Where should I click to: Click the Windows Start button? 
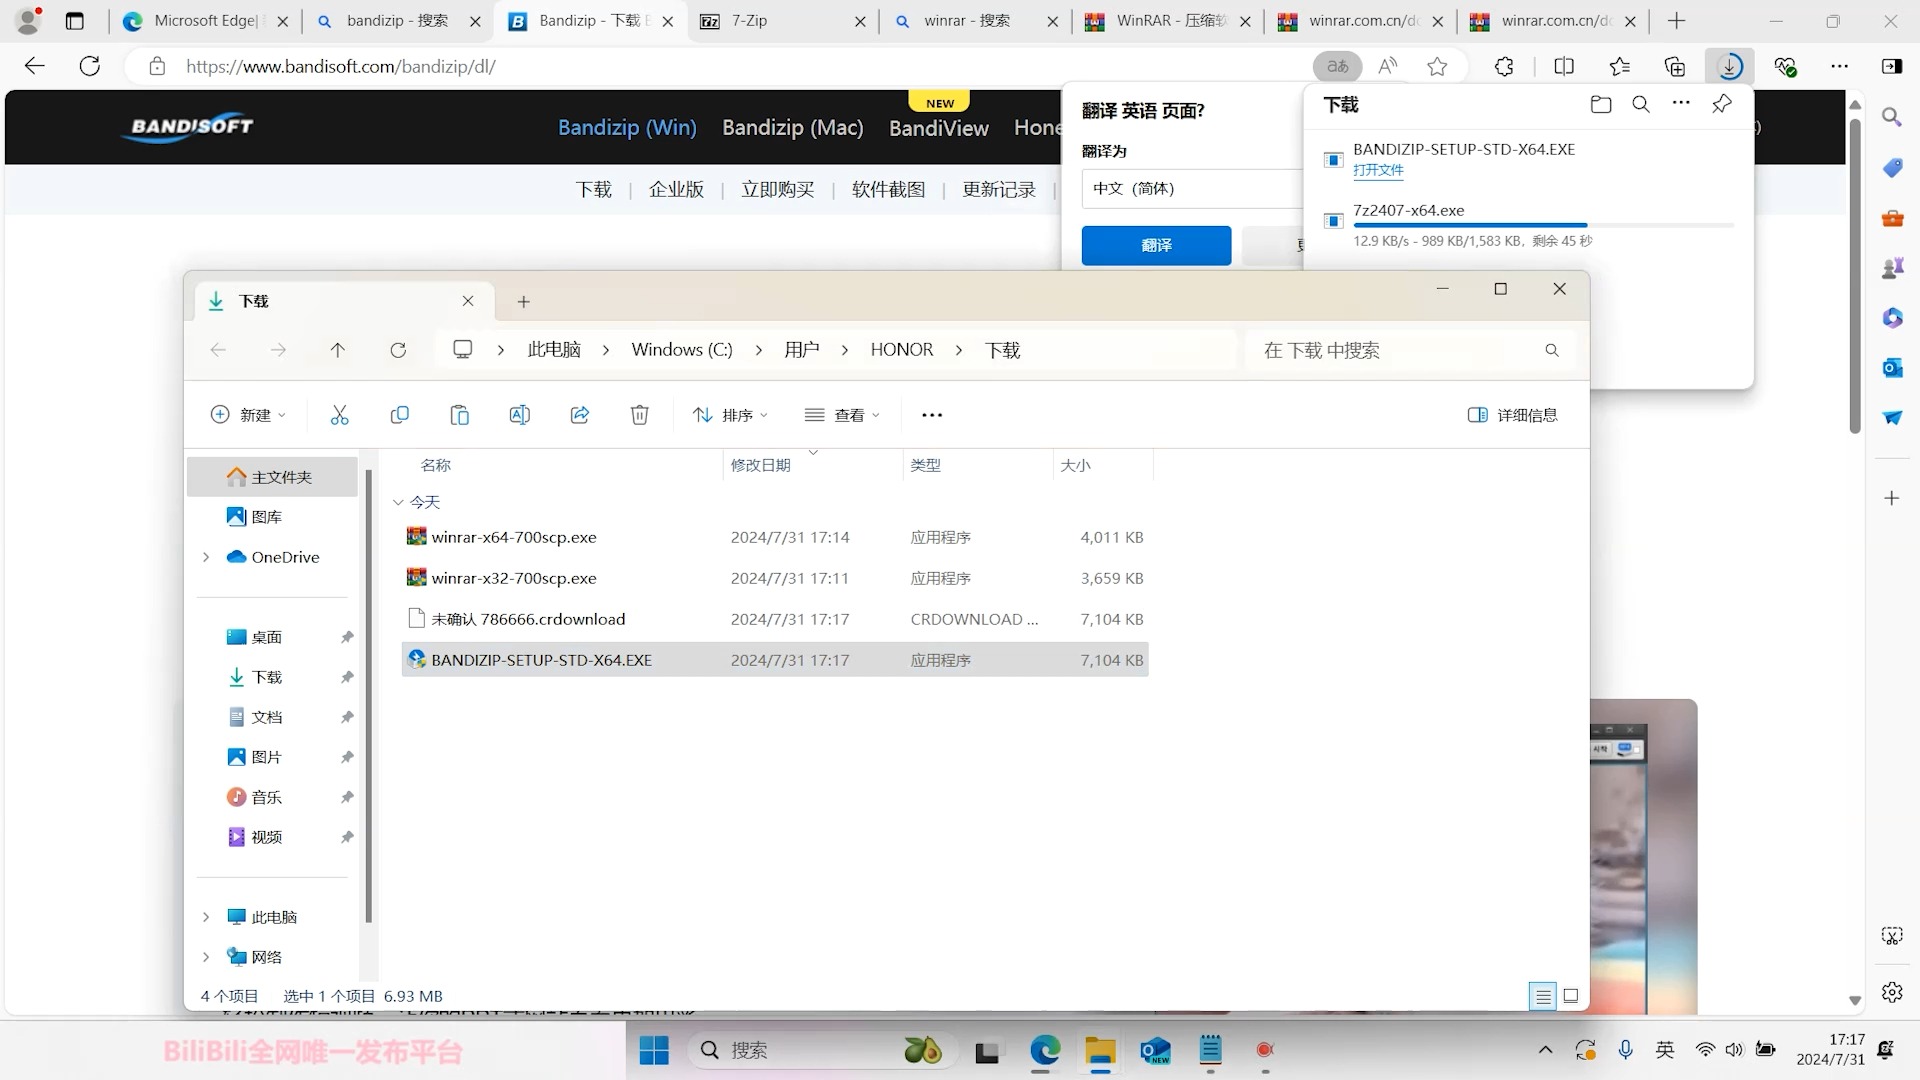pos(654,1050)
